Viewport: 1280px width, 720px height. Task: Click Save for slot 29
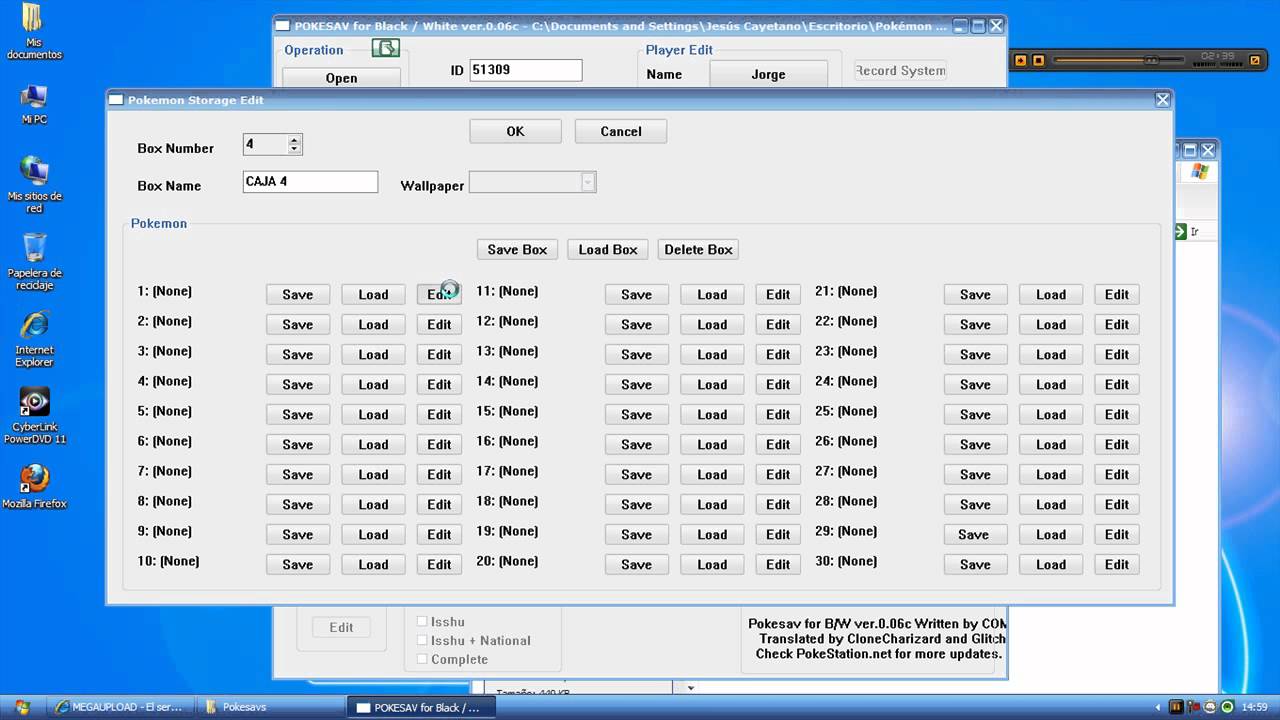click(x=974, y=534)
